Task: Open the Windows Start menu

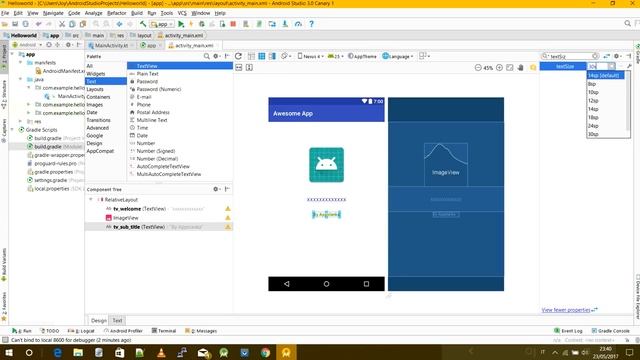Action: (x=9, y=352)
